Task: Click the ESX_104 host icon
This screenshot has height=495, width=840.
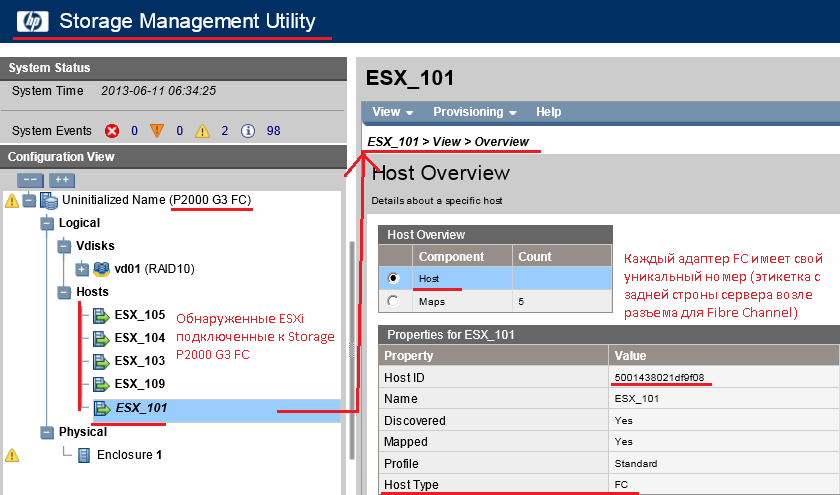Action: [101, 338]
